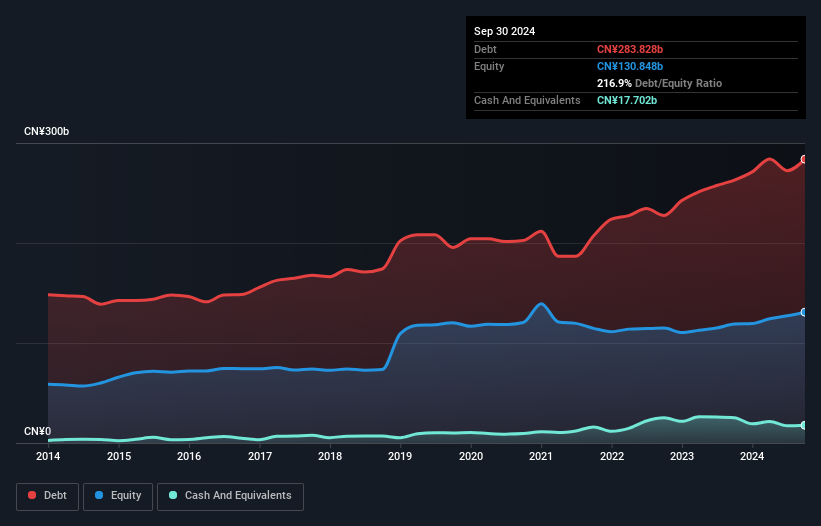The width and height of the screenshot is (821, 526).
Task: Click the CN¥283.828b debt value
Action: (x=630, y=49)
